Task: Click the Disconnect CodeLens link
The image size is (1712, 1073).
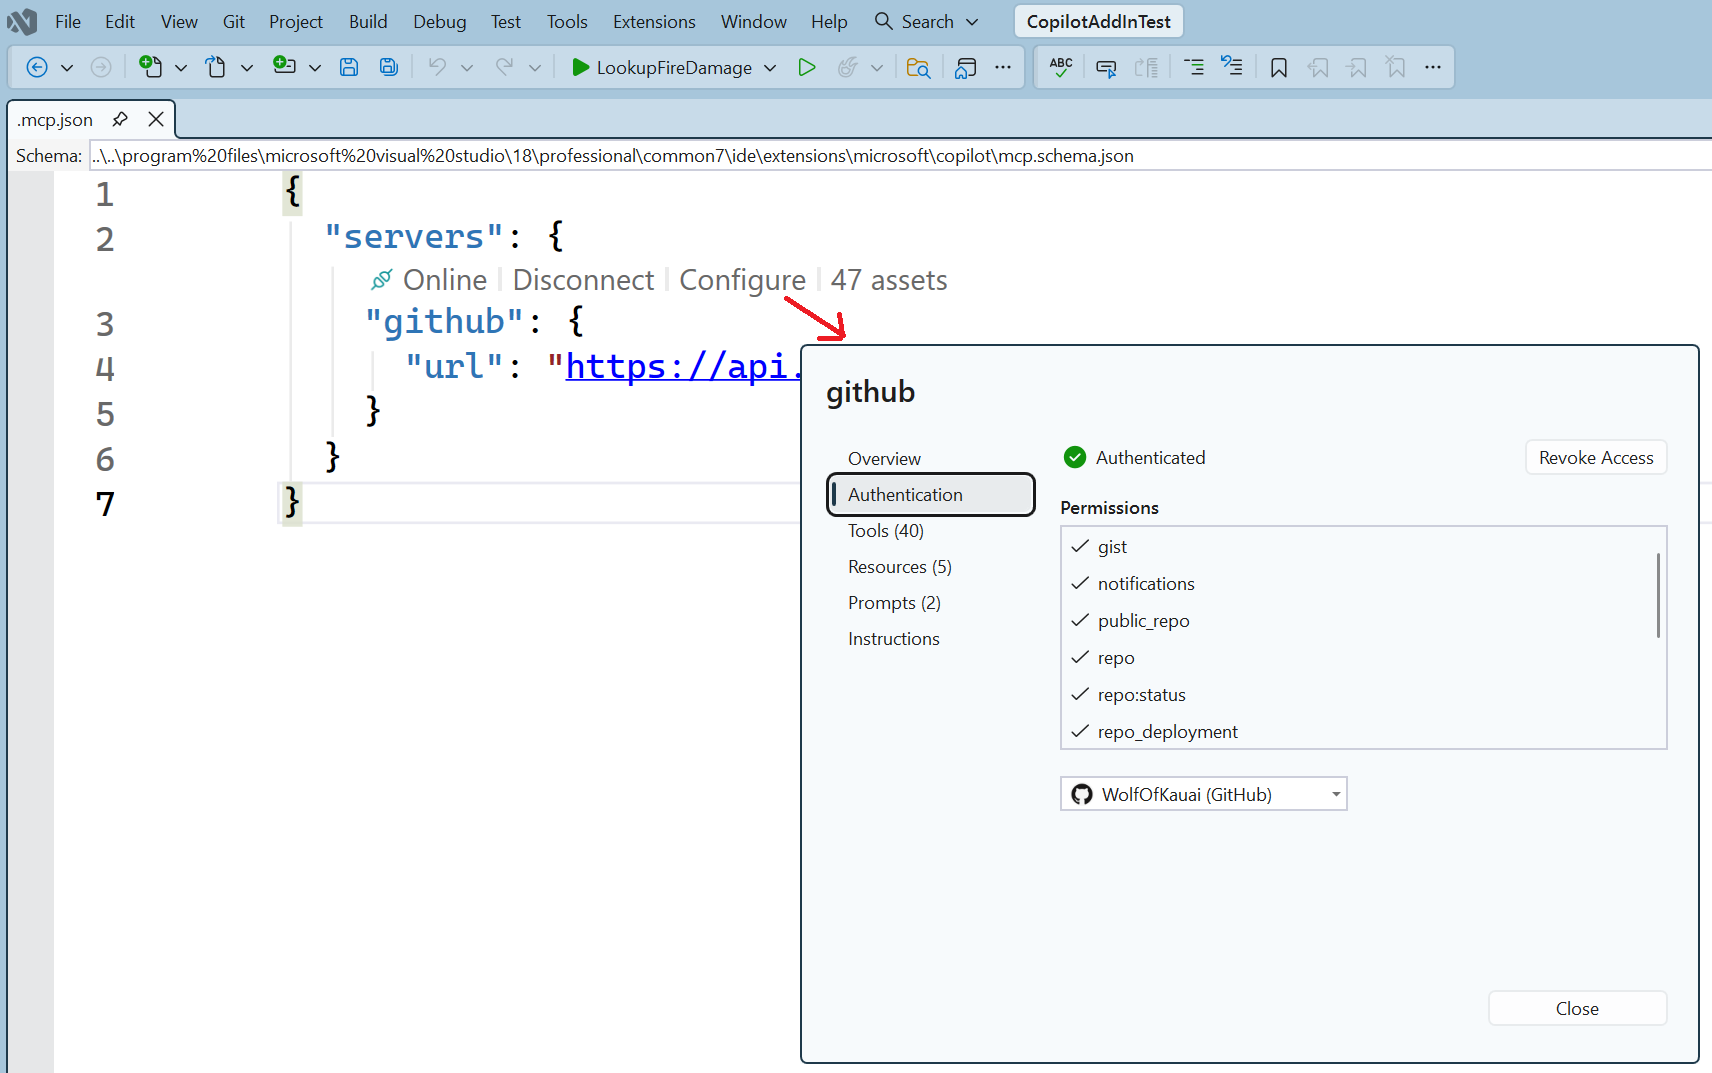Action: [583, 280]
